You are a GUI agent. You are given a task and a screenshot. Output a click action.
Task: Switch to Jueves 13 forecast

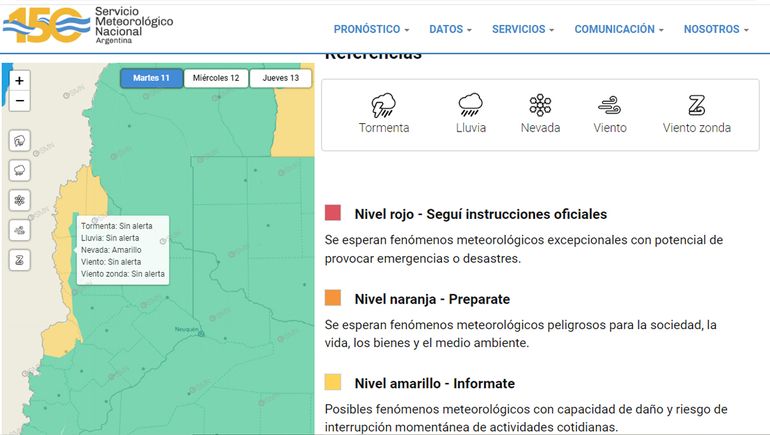(x=280, y=78)
